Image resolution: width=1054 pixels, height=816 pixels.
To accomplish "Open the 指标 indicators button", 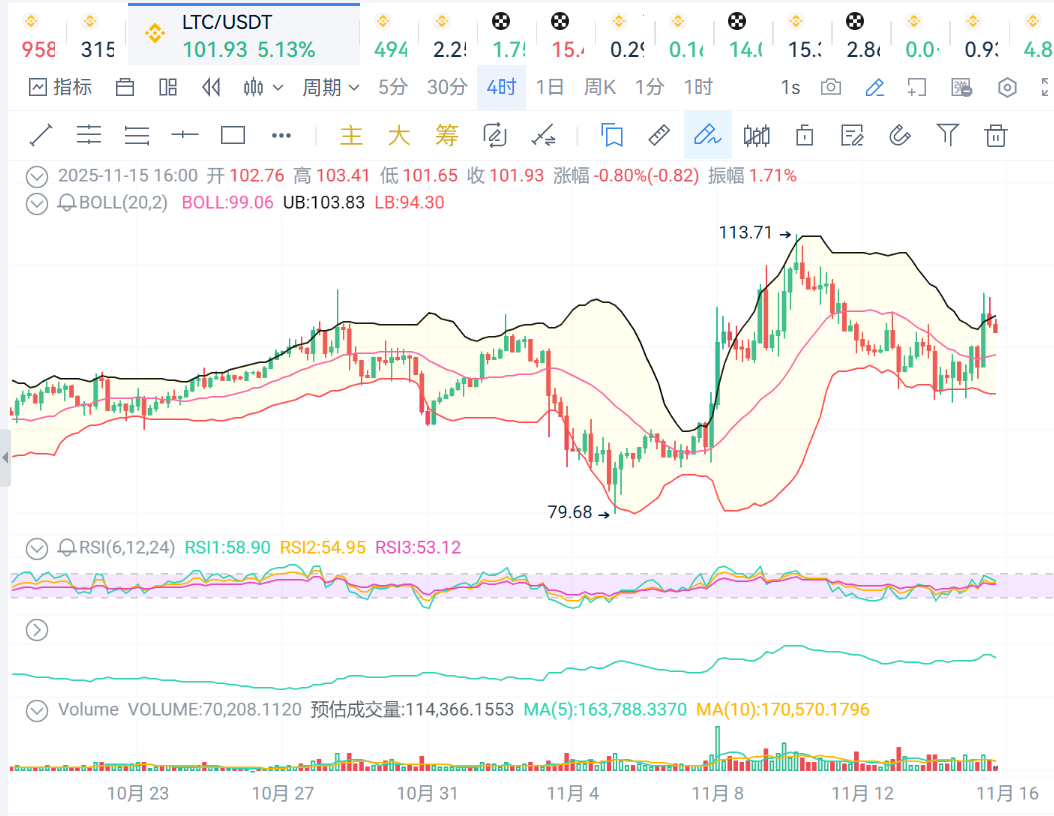I will click(x=61, y=88).
